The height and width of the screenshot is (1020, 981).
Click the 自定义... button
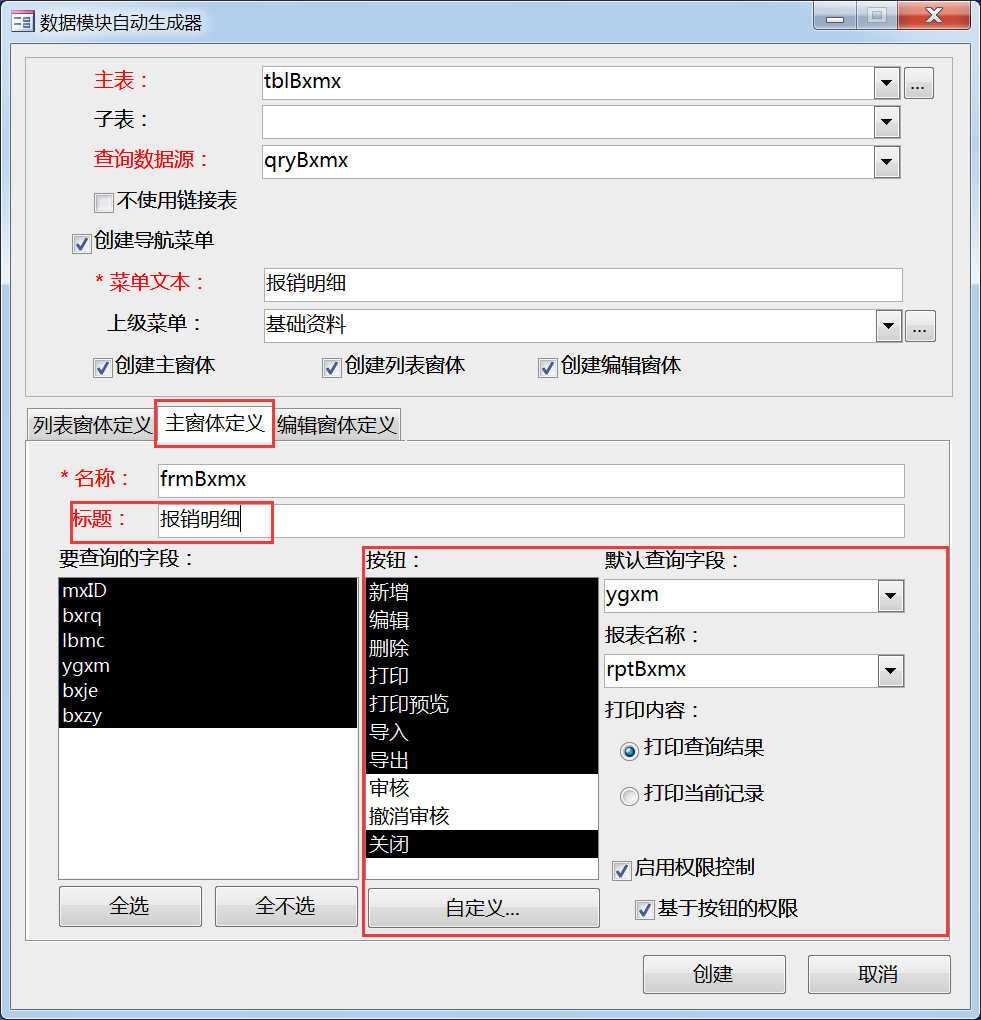click(483, 908)
